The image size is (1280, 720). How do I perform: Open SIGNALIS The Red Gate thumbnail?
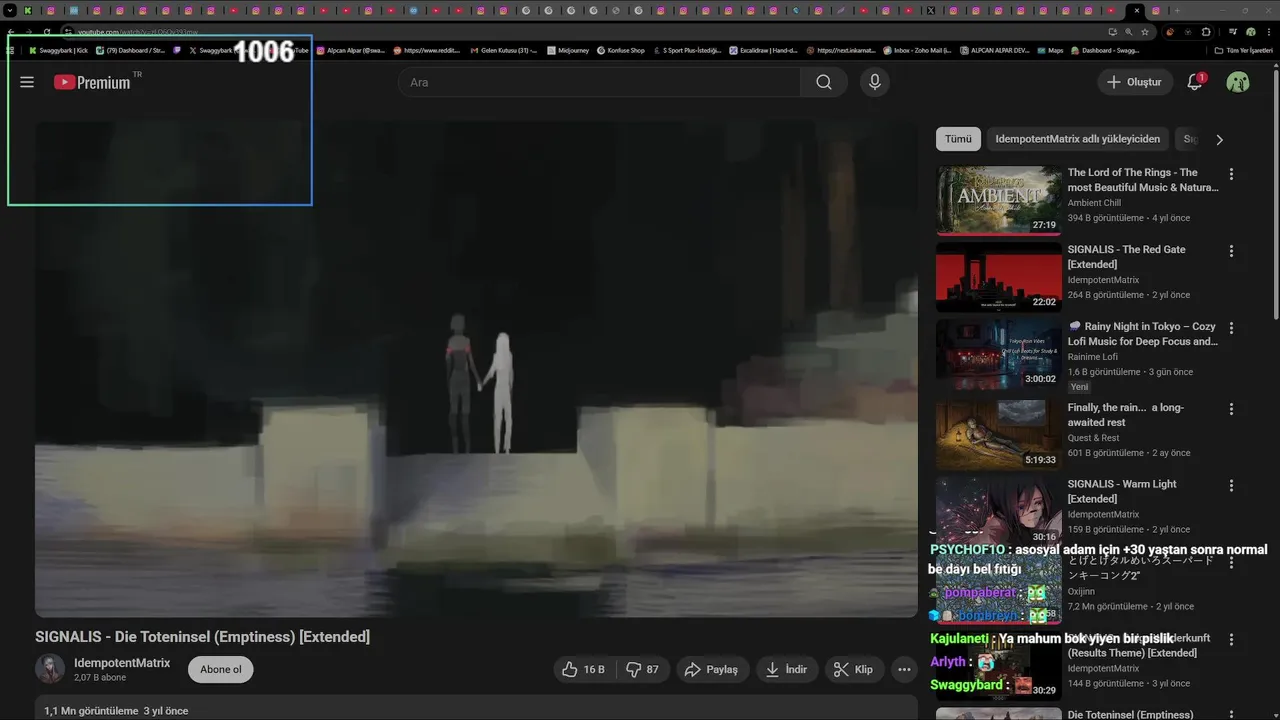[x=999, y=277]
